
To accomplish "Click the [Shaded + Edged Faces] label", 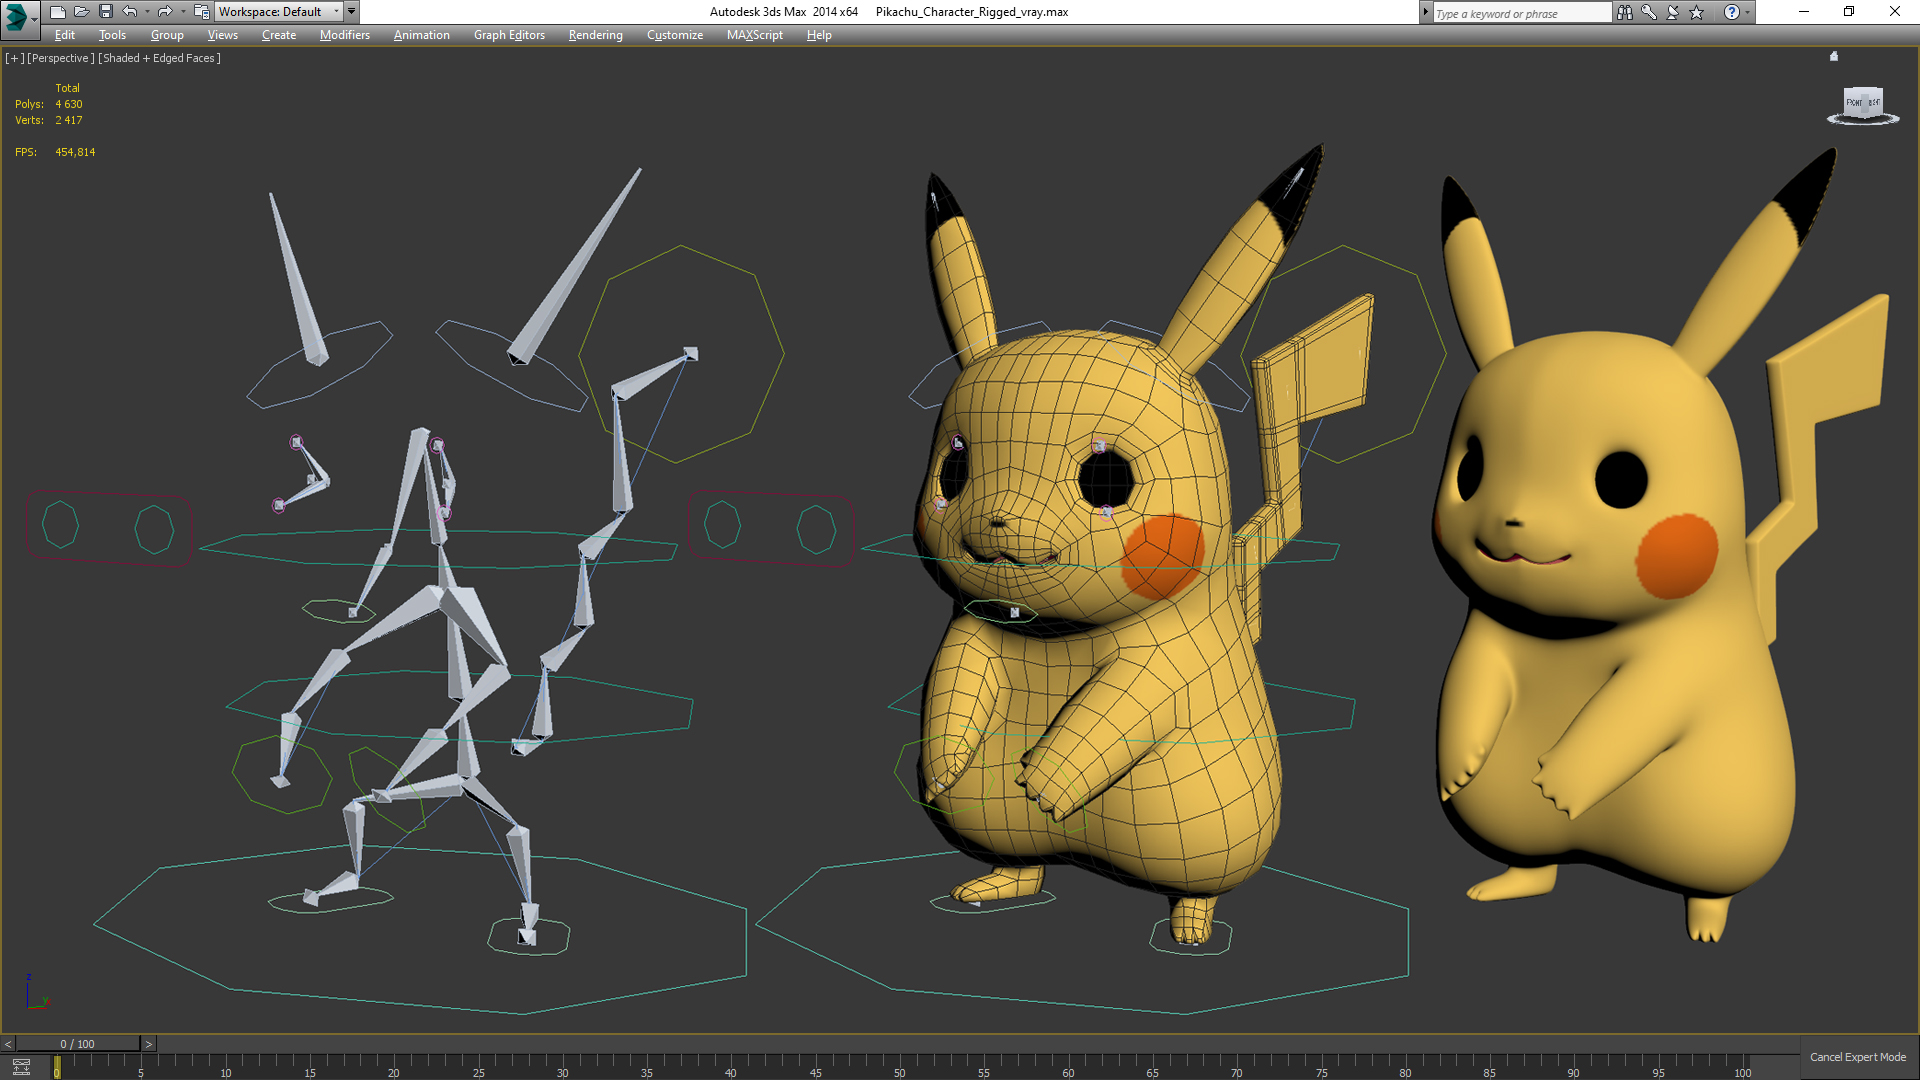I will pos(159,58).
